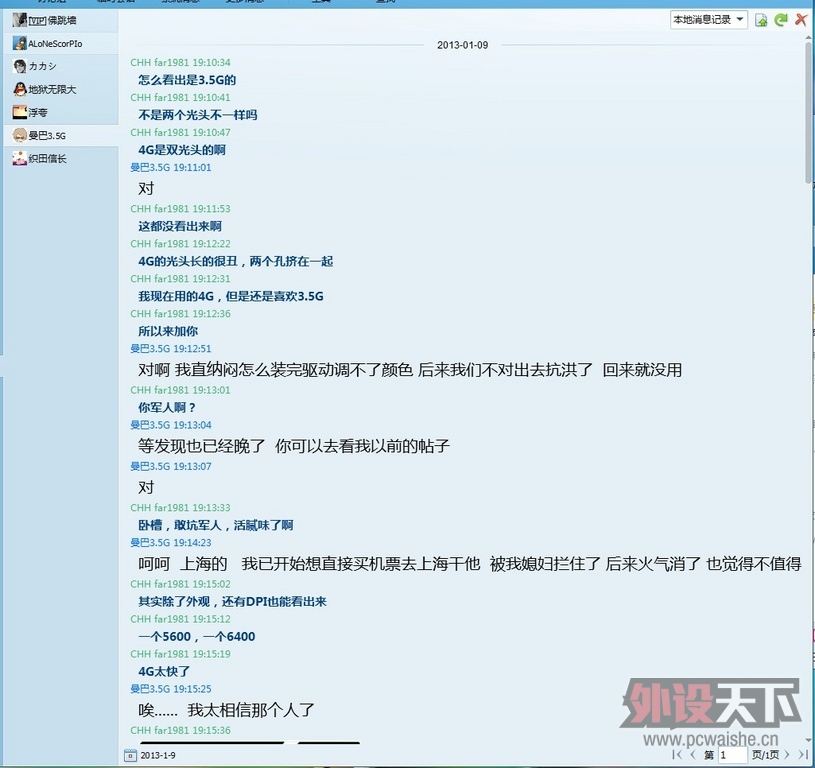The image size is (815, 768).
Task: Click the message 我现在用的4G，但是还是喜欢3.5G
Action: point(231,296)
